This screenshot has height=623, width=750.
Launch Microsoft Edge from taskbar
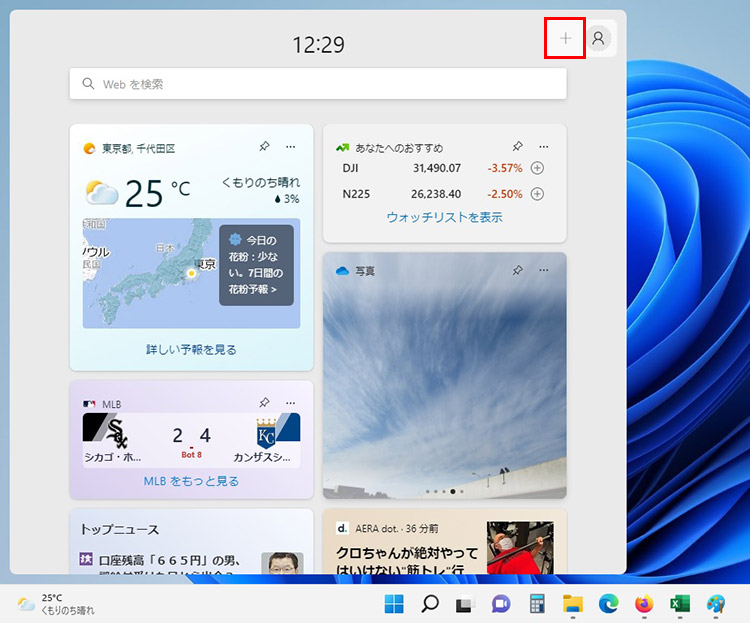point(608,603)
